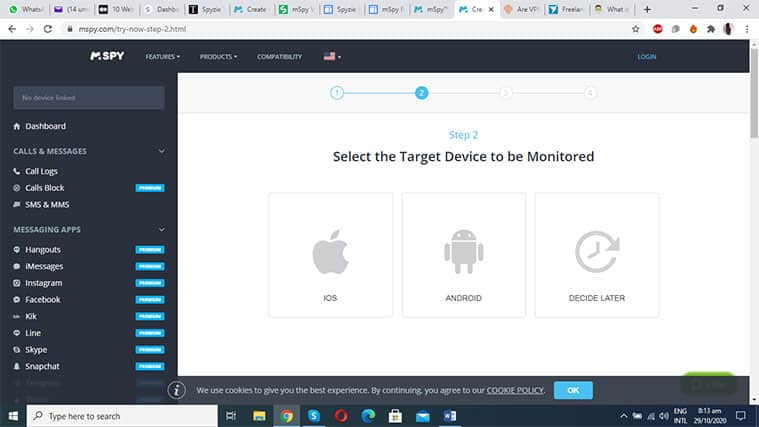This screenshot has height=427, width=759.
Task: Choose the Decide Later option
Action: coord(597,255)
